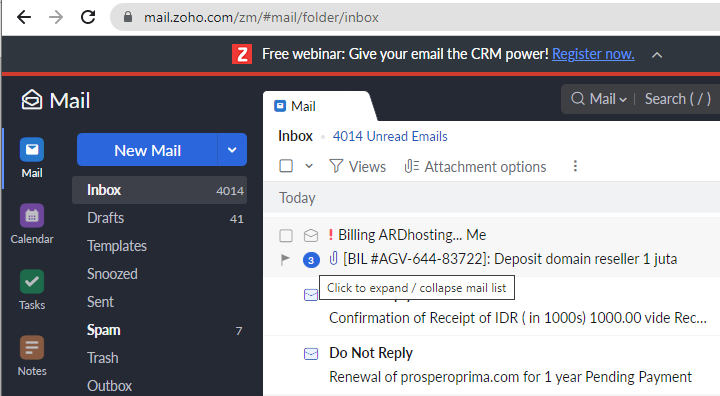Toggle the flag on the BIL #AGV-644-83722 email

(x=285, y=260)
